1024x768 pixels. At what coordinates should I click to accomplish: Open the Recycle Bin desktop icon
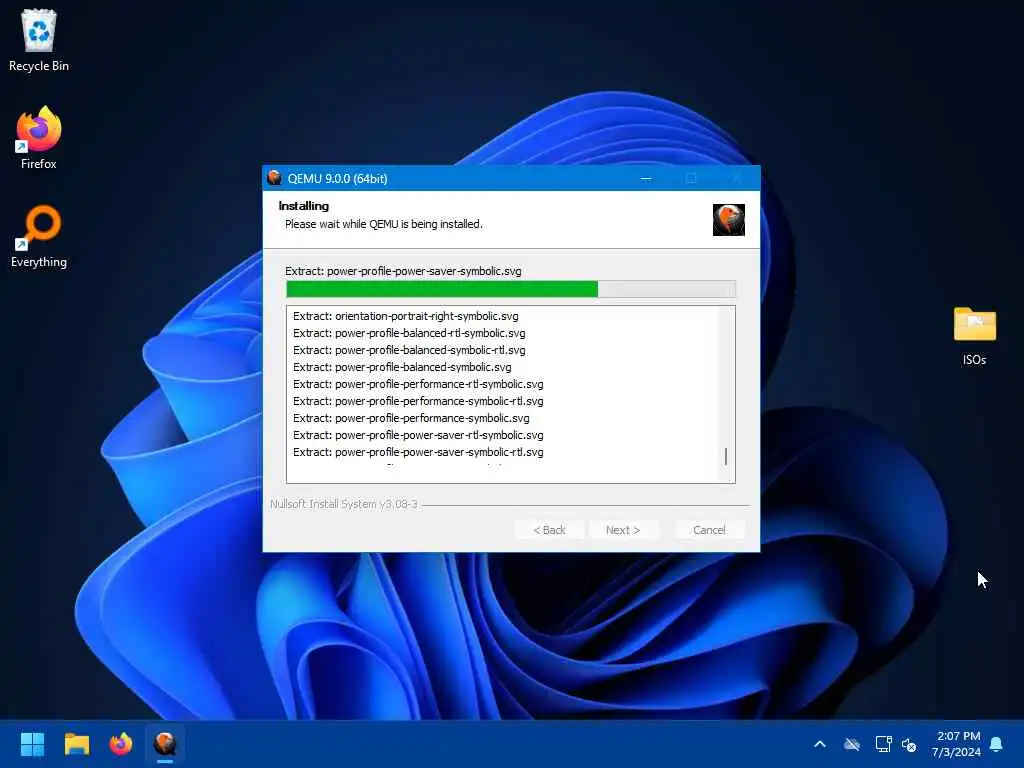[39, 40]
